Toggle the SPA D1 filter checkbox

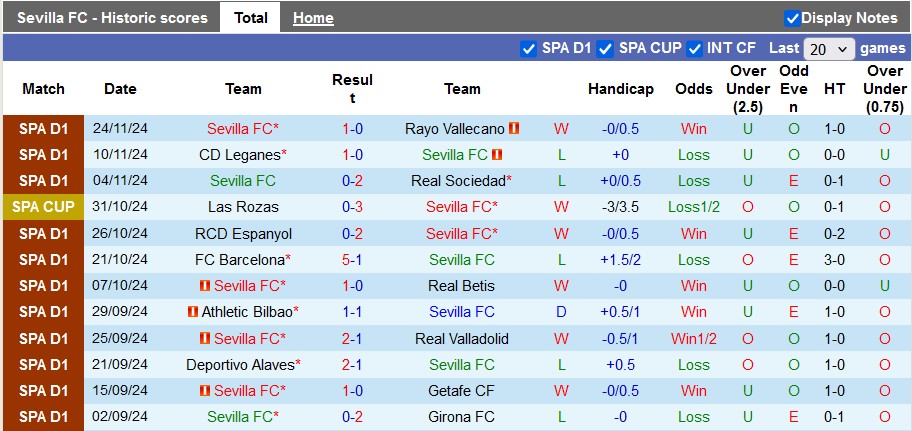click(x=528, y=48)
